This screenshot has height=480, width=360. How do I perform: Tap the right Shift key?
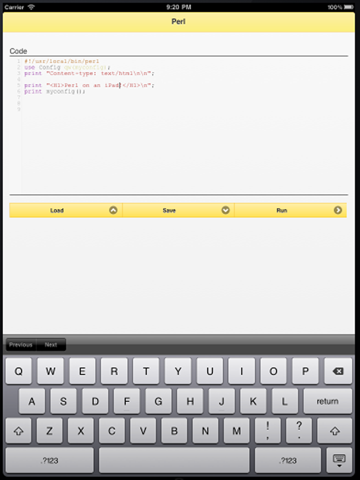click(335, 431)
